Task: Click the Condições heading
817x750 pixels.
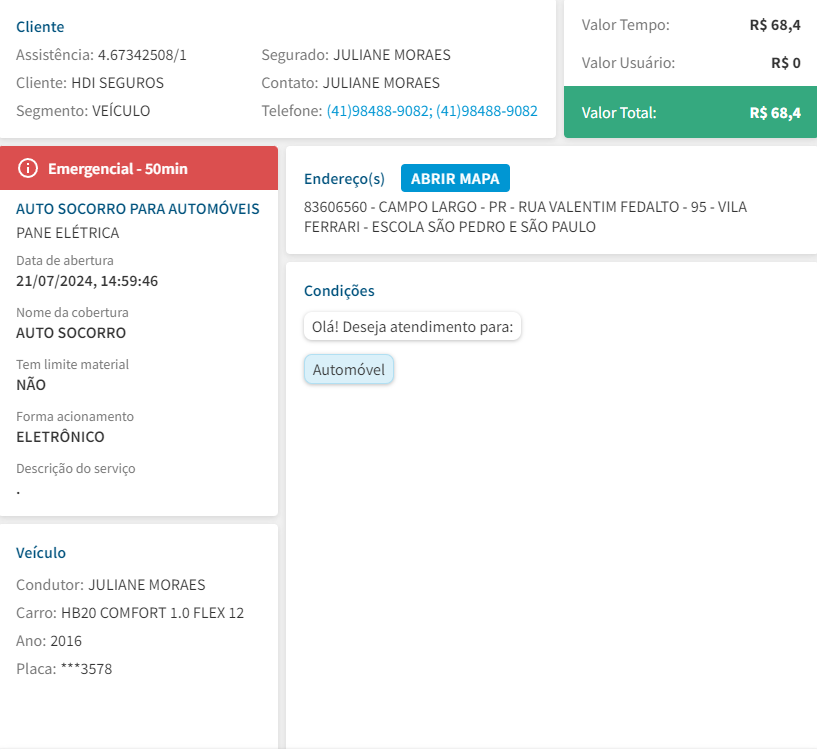Action: [339, 290]
